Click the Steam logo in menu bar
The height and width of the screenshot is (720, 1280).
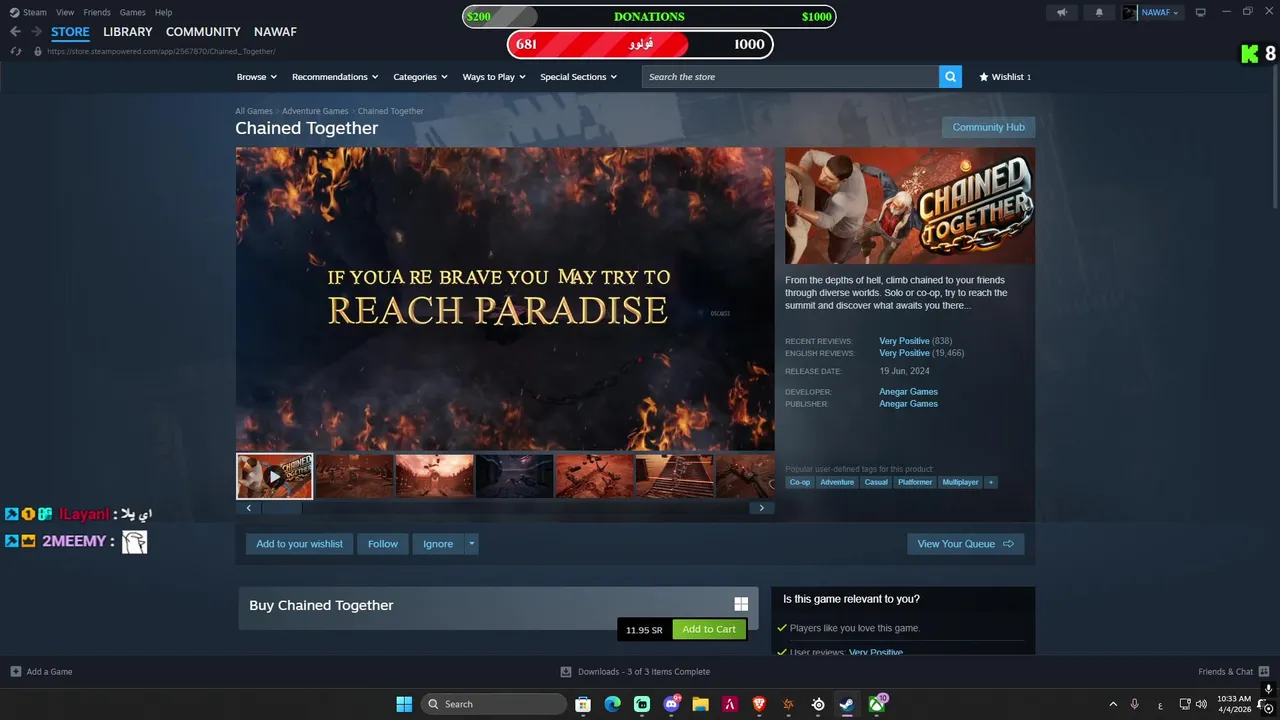click(14, 13)
